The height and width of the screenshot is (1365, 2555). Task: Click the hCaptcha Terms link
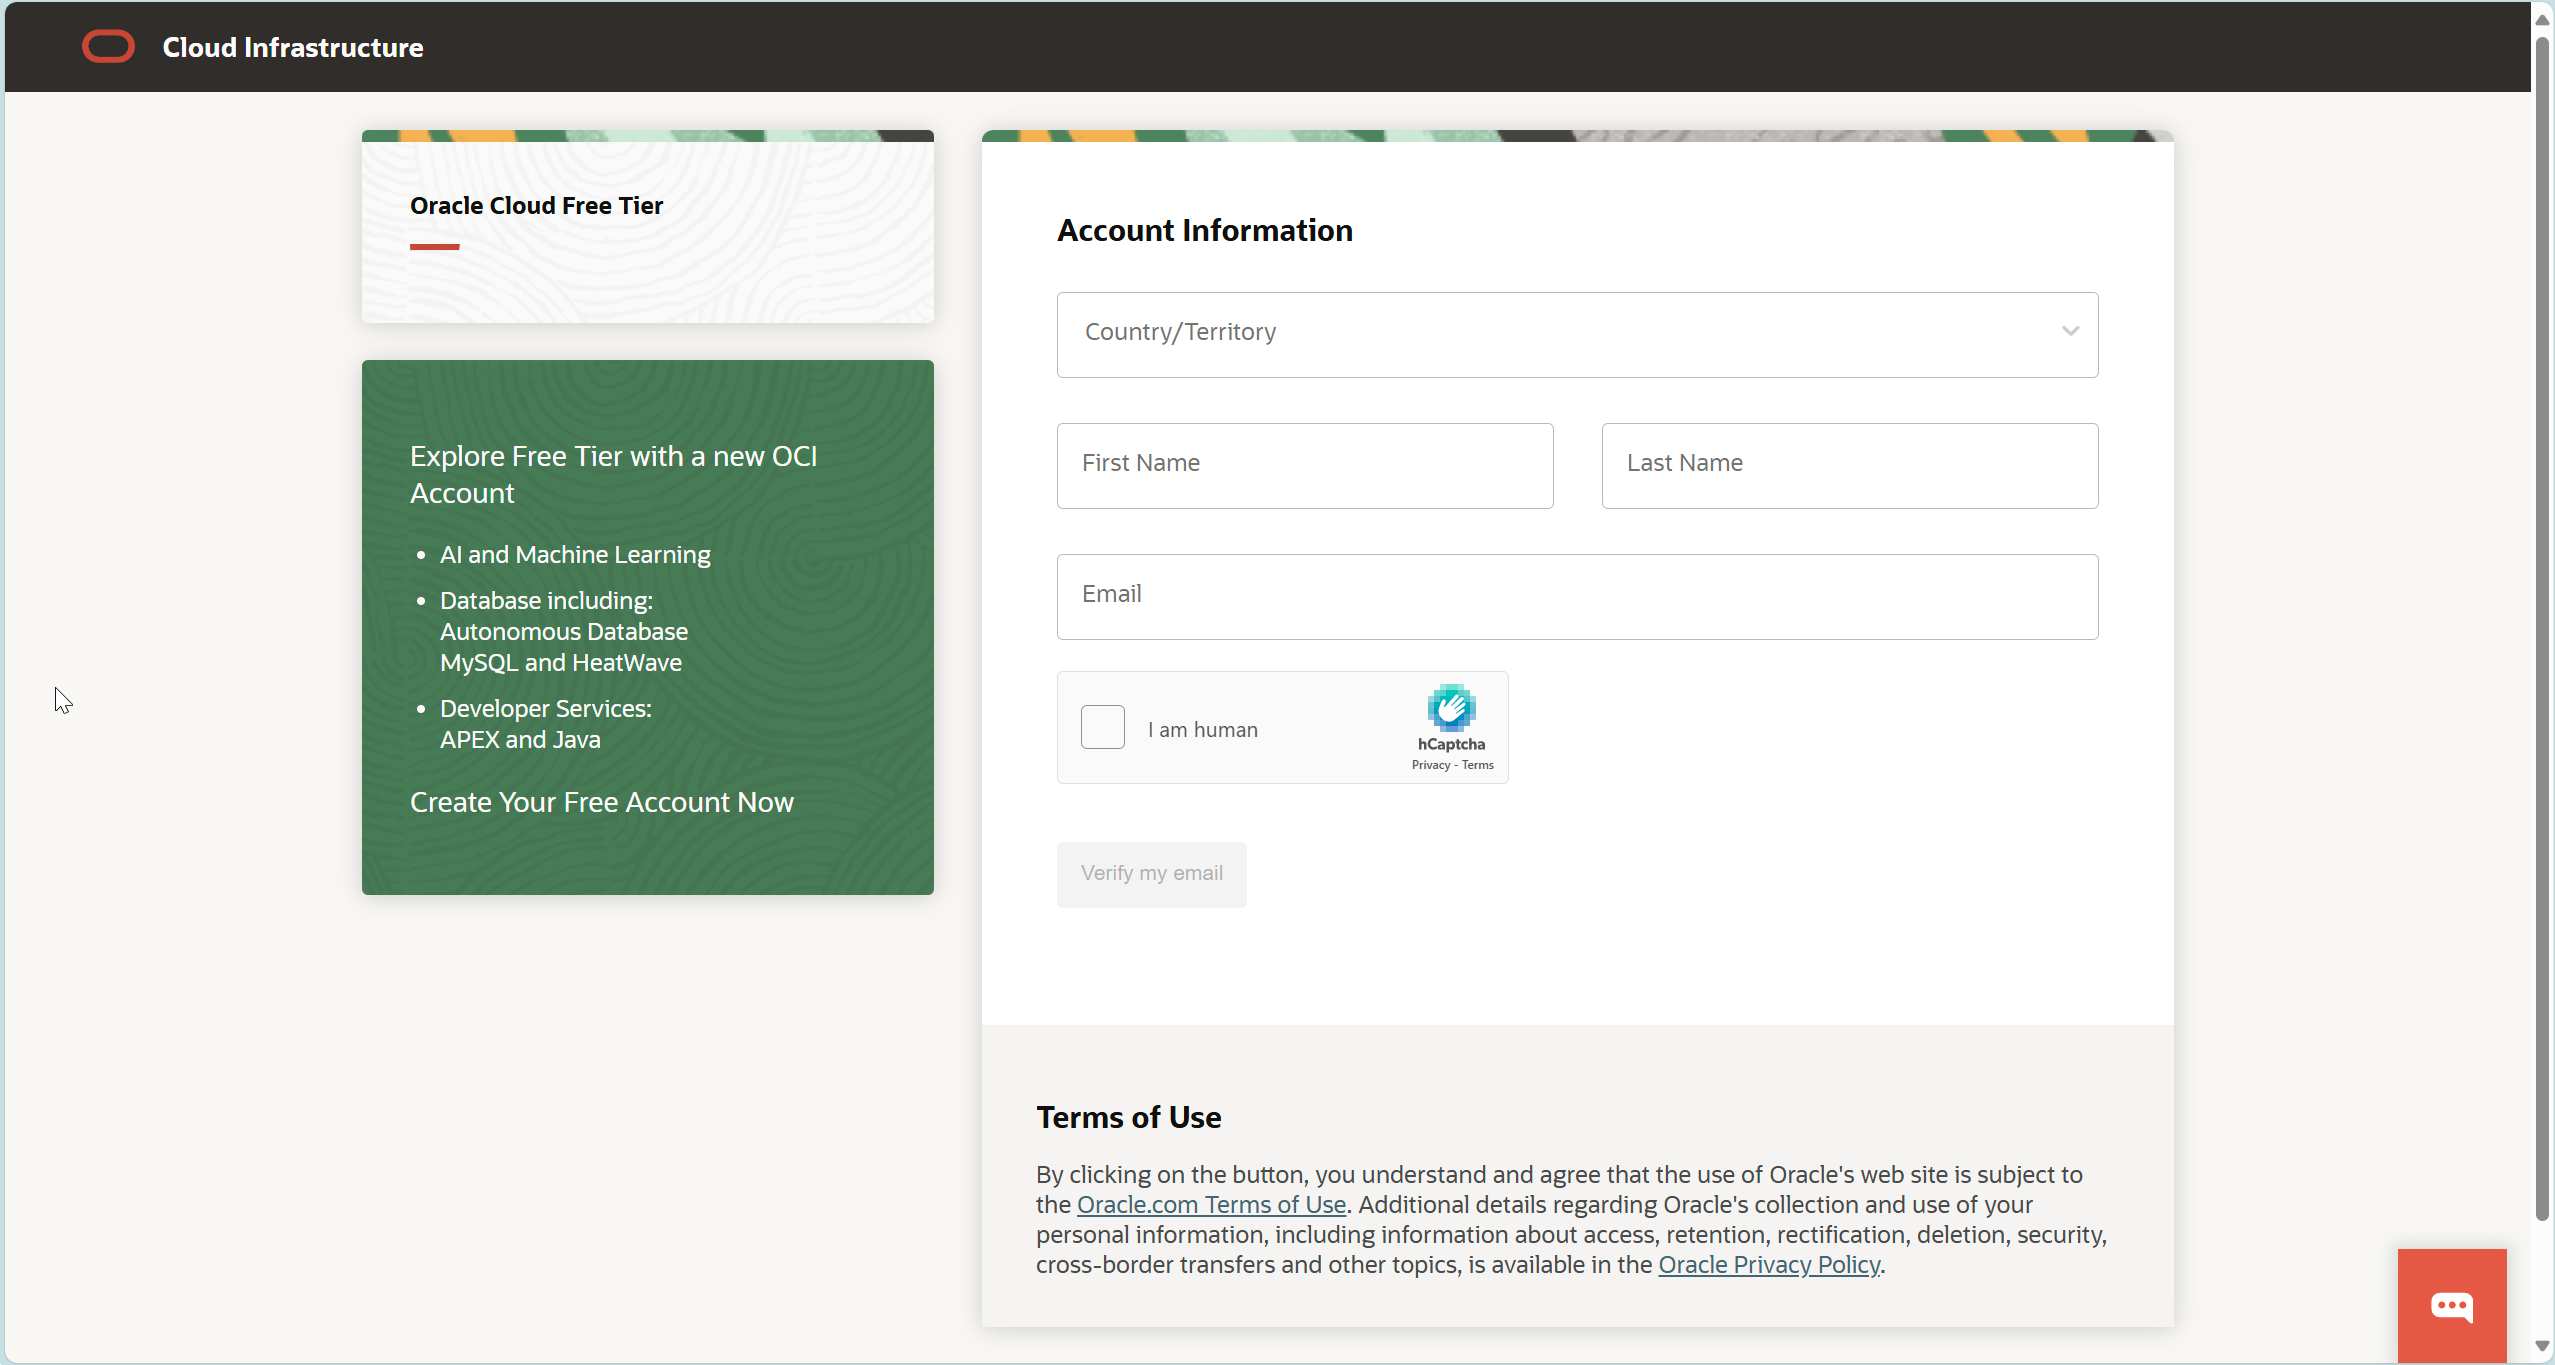(x=1478, y=765)
